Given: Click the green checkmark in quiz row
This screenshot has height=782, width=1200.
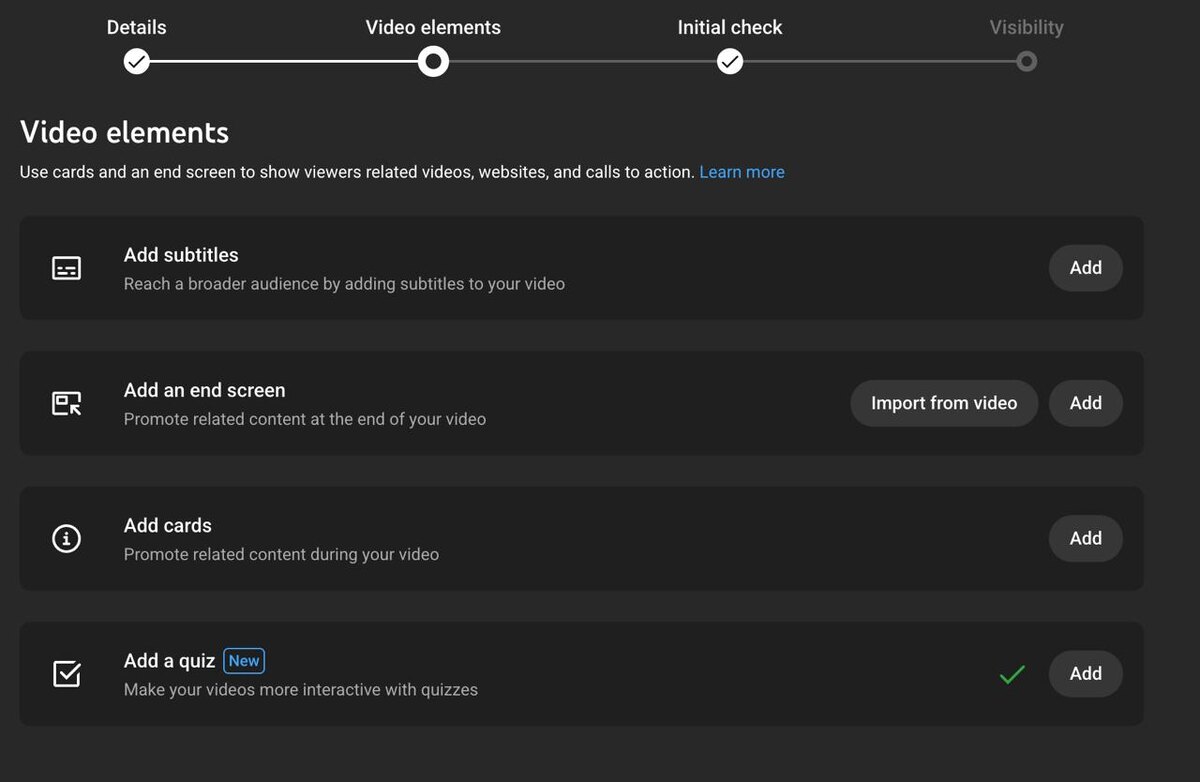Looking at the screenshot, I should click(x=1012, y=674).
